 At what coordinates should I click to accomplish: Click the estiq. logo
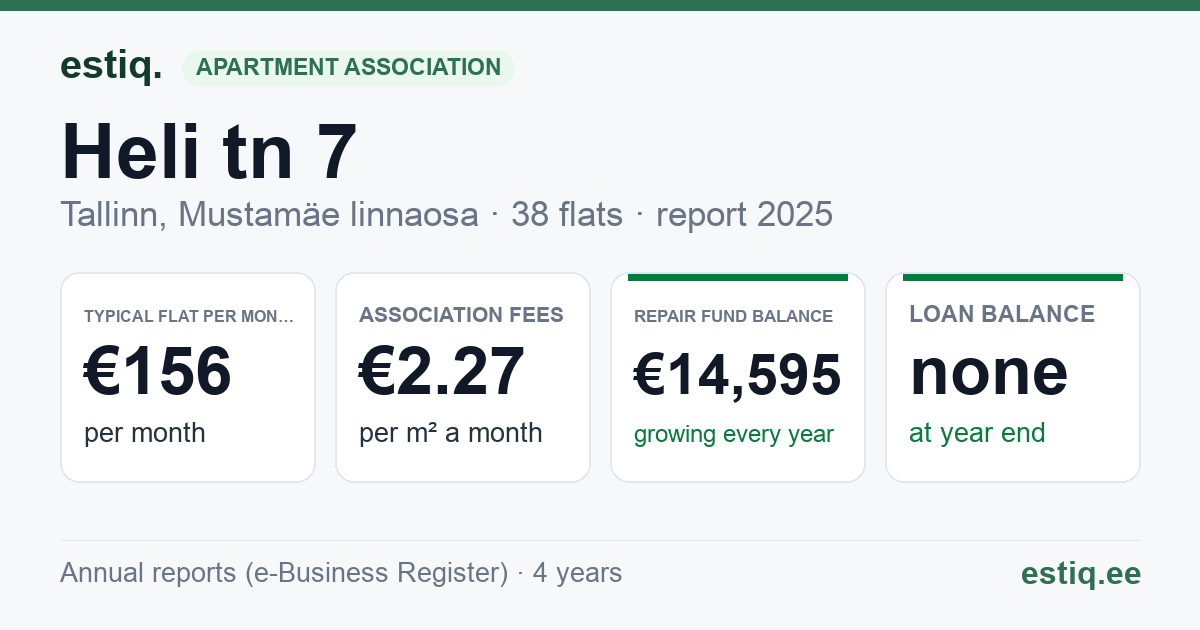111,67
